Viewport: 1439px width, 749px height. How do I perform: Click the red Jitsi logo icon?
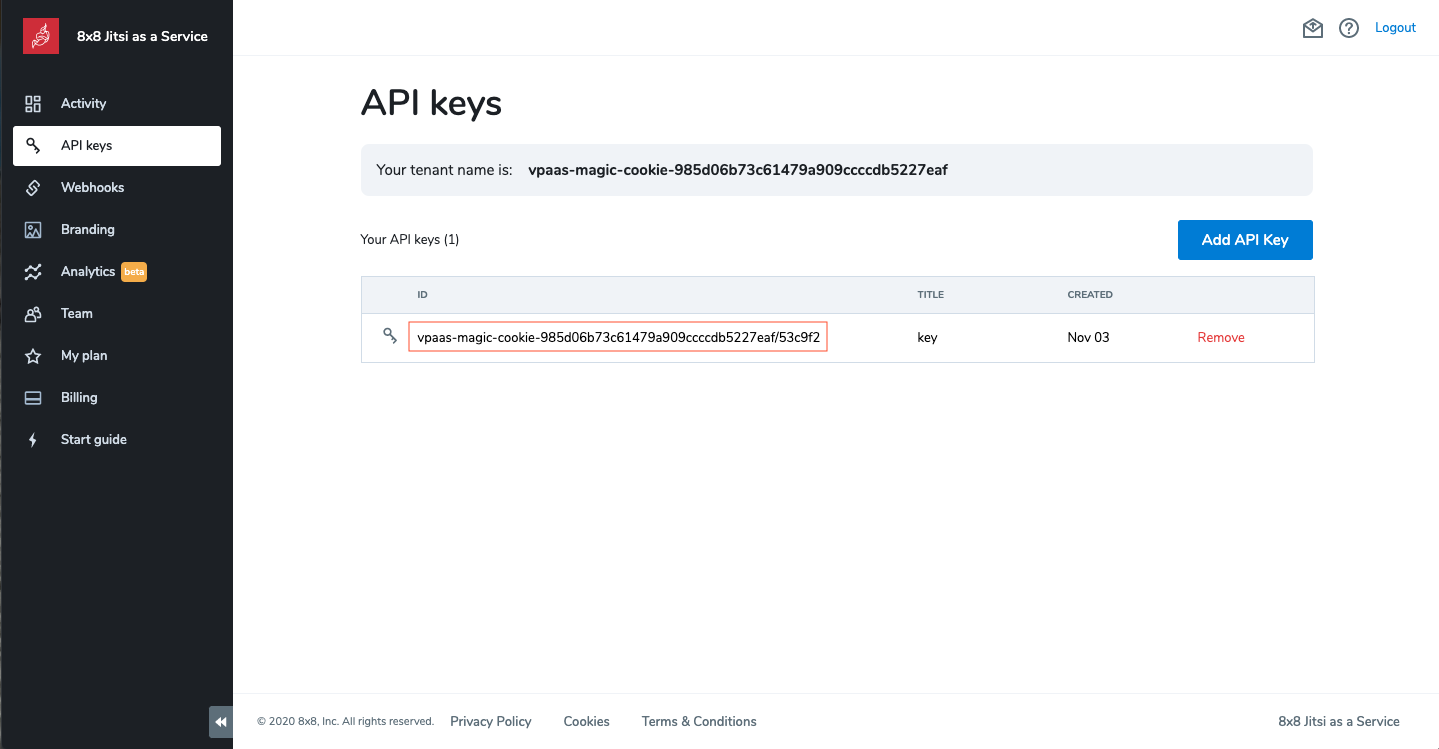pos(41,36)
